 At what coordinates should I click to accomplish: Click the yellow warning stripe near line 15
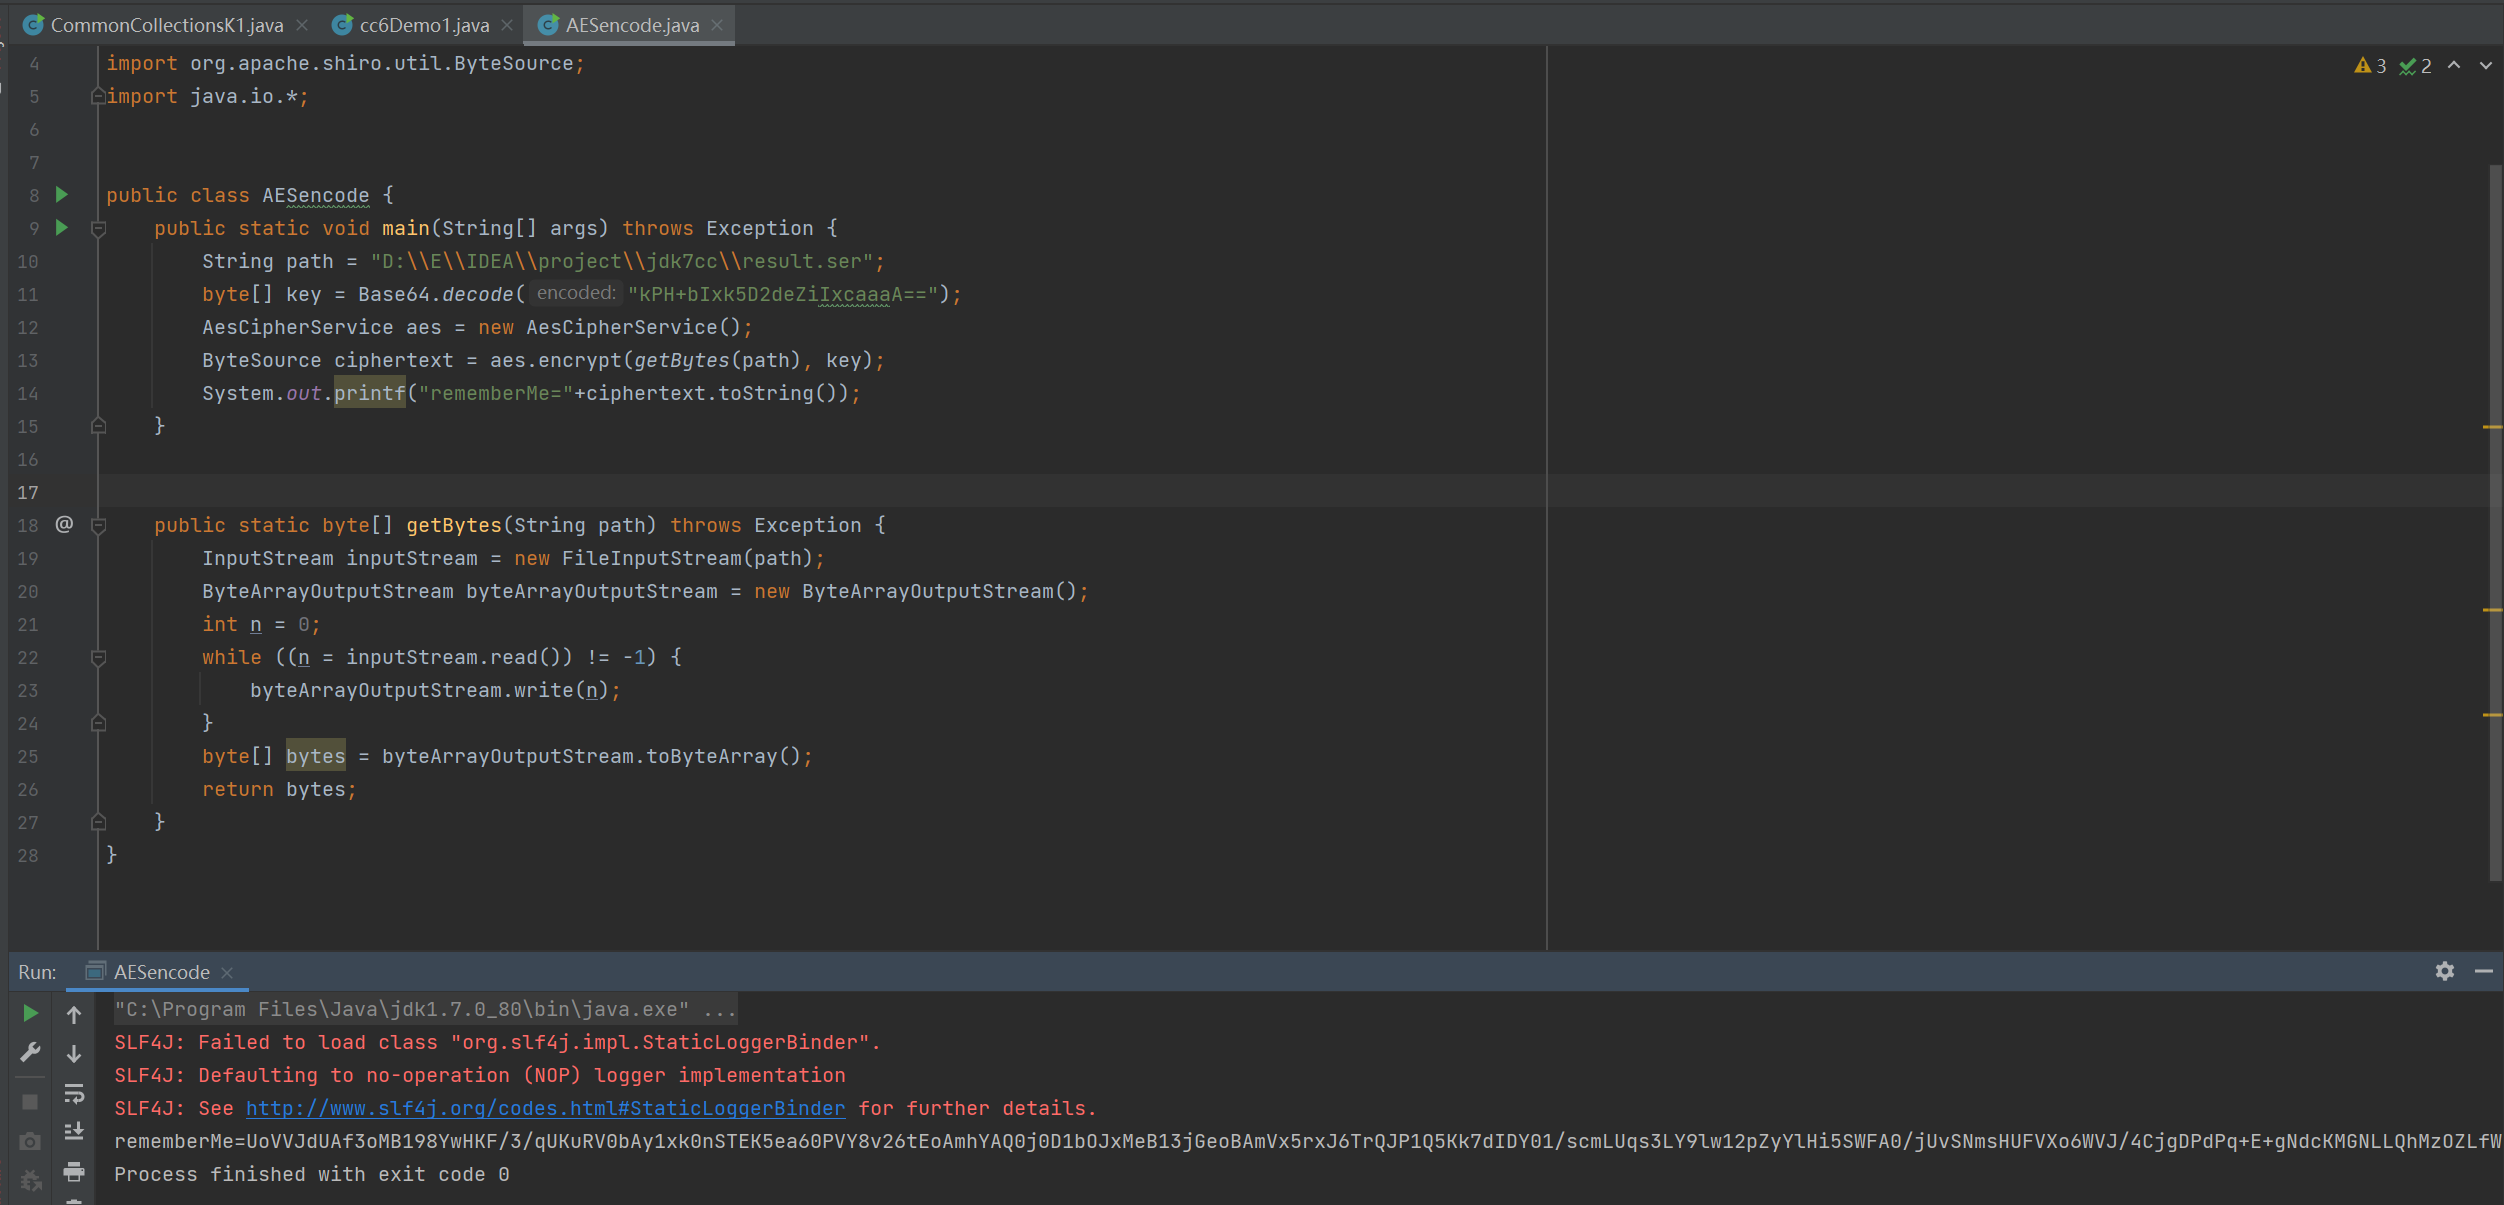[x=2492, y=427]
